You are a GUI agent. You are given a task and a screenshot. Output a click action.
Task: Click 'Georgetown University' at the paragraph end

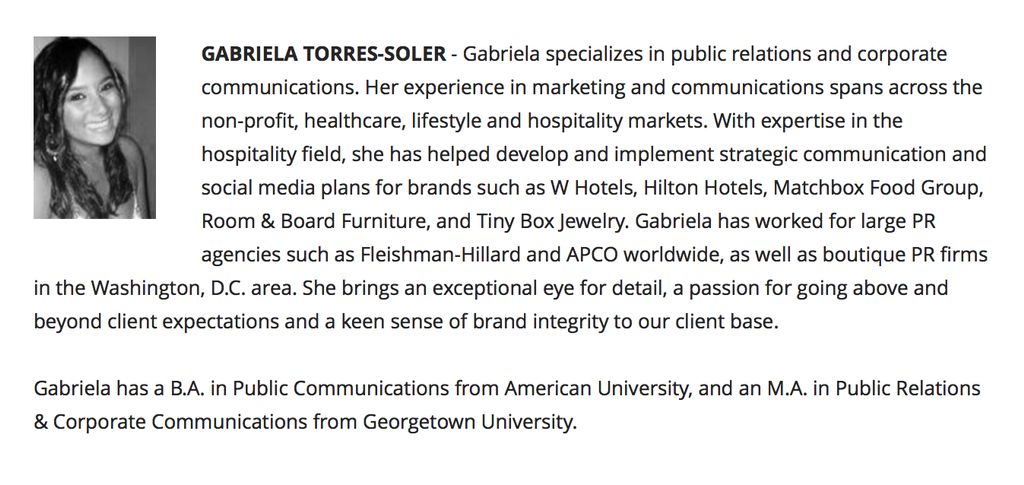(470, 423)
